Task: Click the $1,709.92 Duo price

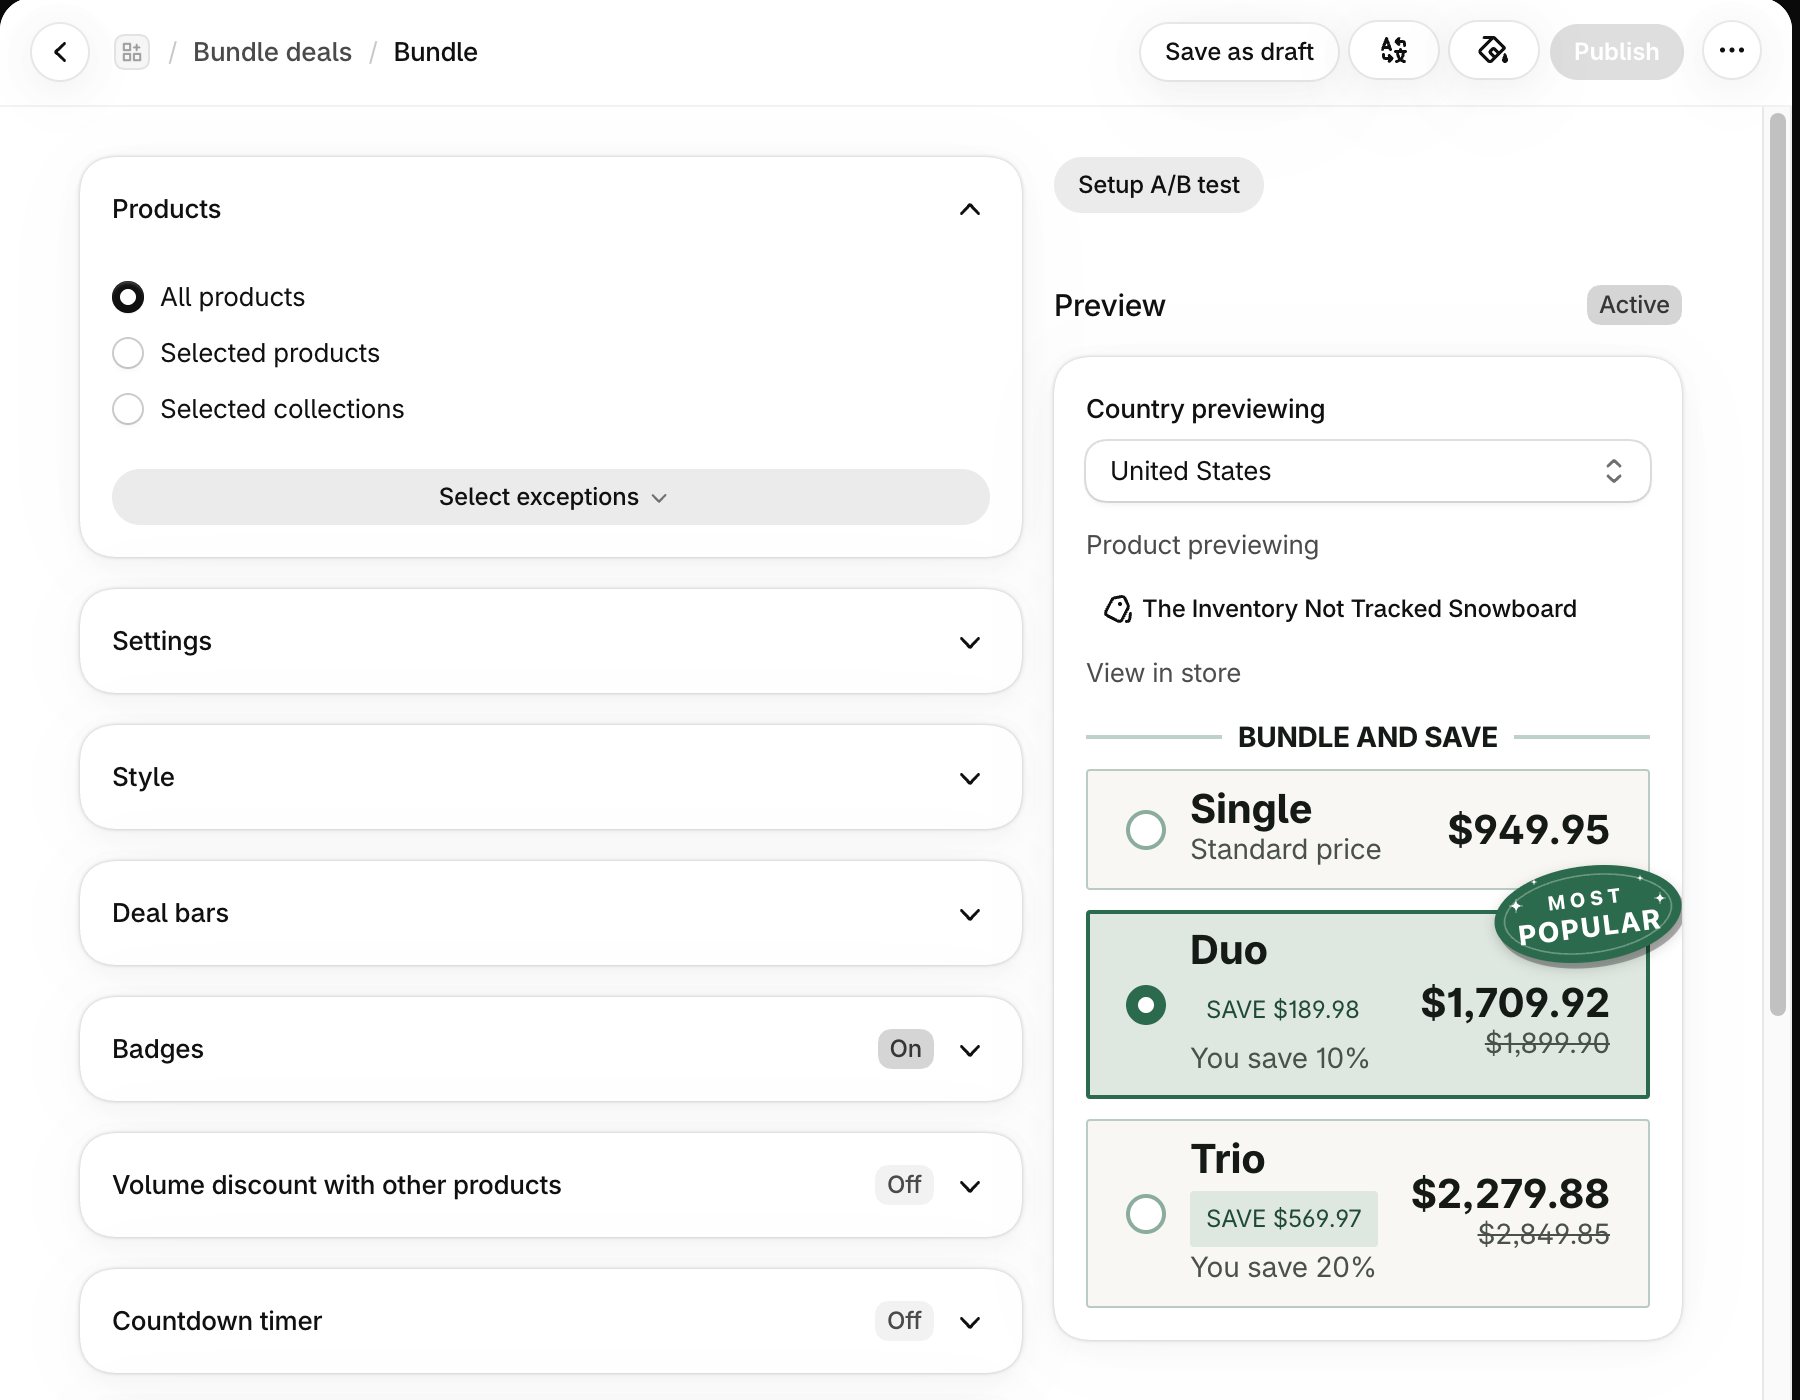Action: [x=1515, y=1002]
